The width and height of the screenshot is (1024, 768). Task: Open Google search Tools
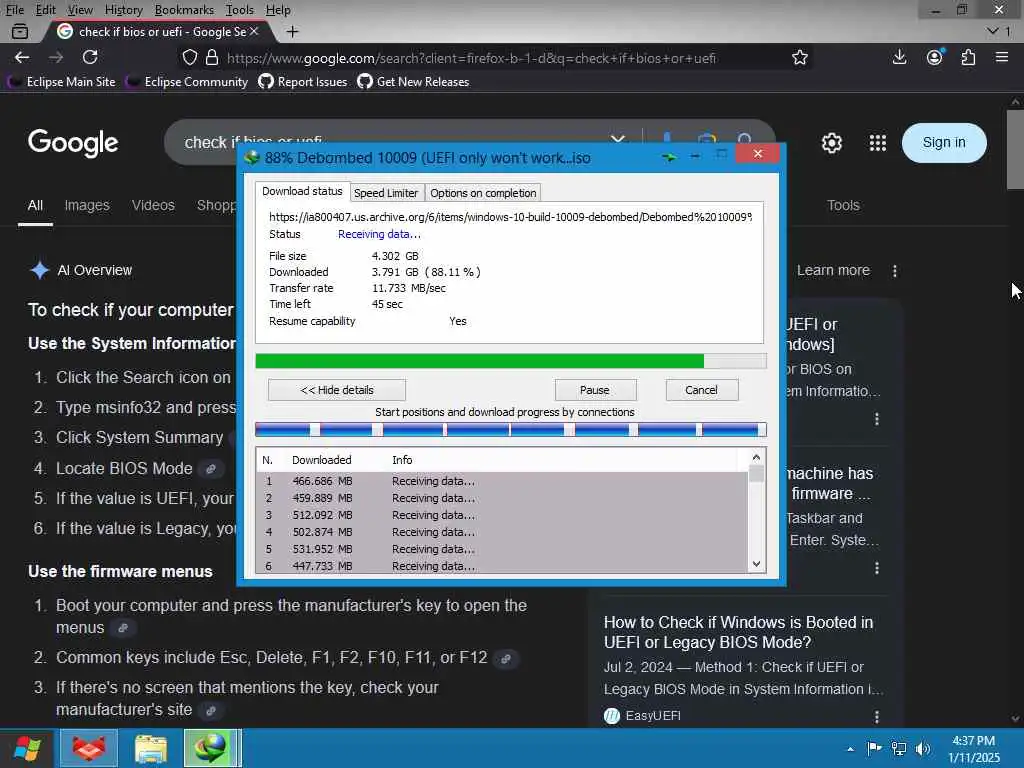(x=843, y=205)
